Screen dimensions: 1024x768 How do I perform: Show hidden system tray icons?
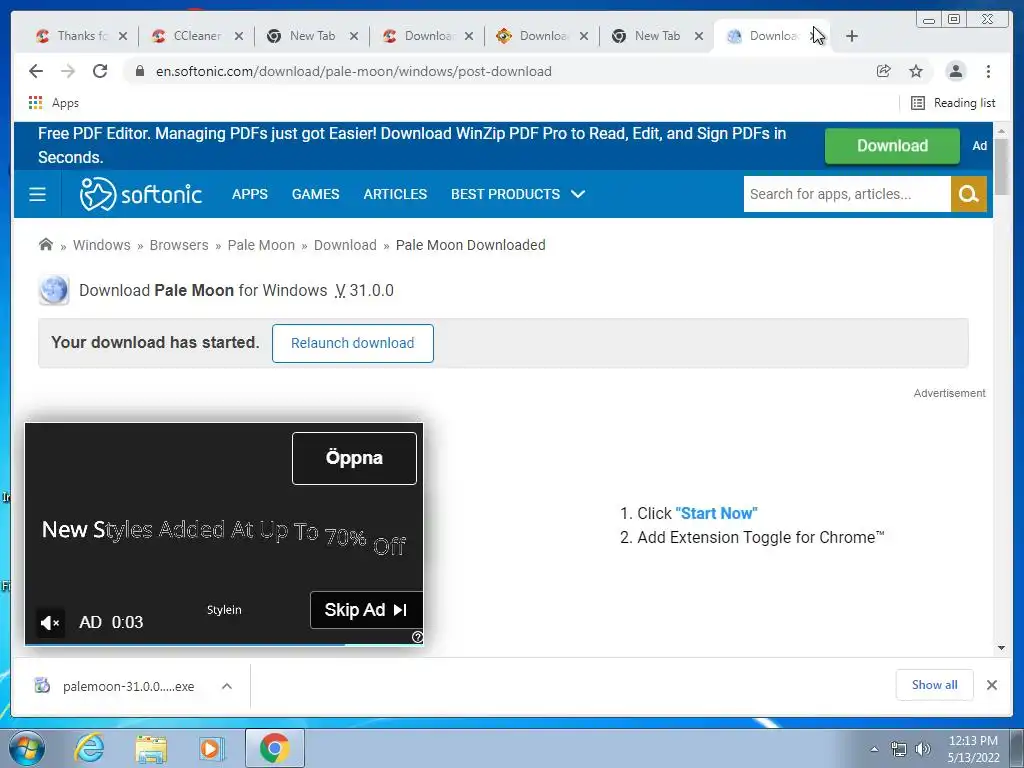tap(874, 750)
